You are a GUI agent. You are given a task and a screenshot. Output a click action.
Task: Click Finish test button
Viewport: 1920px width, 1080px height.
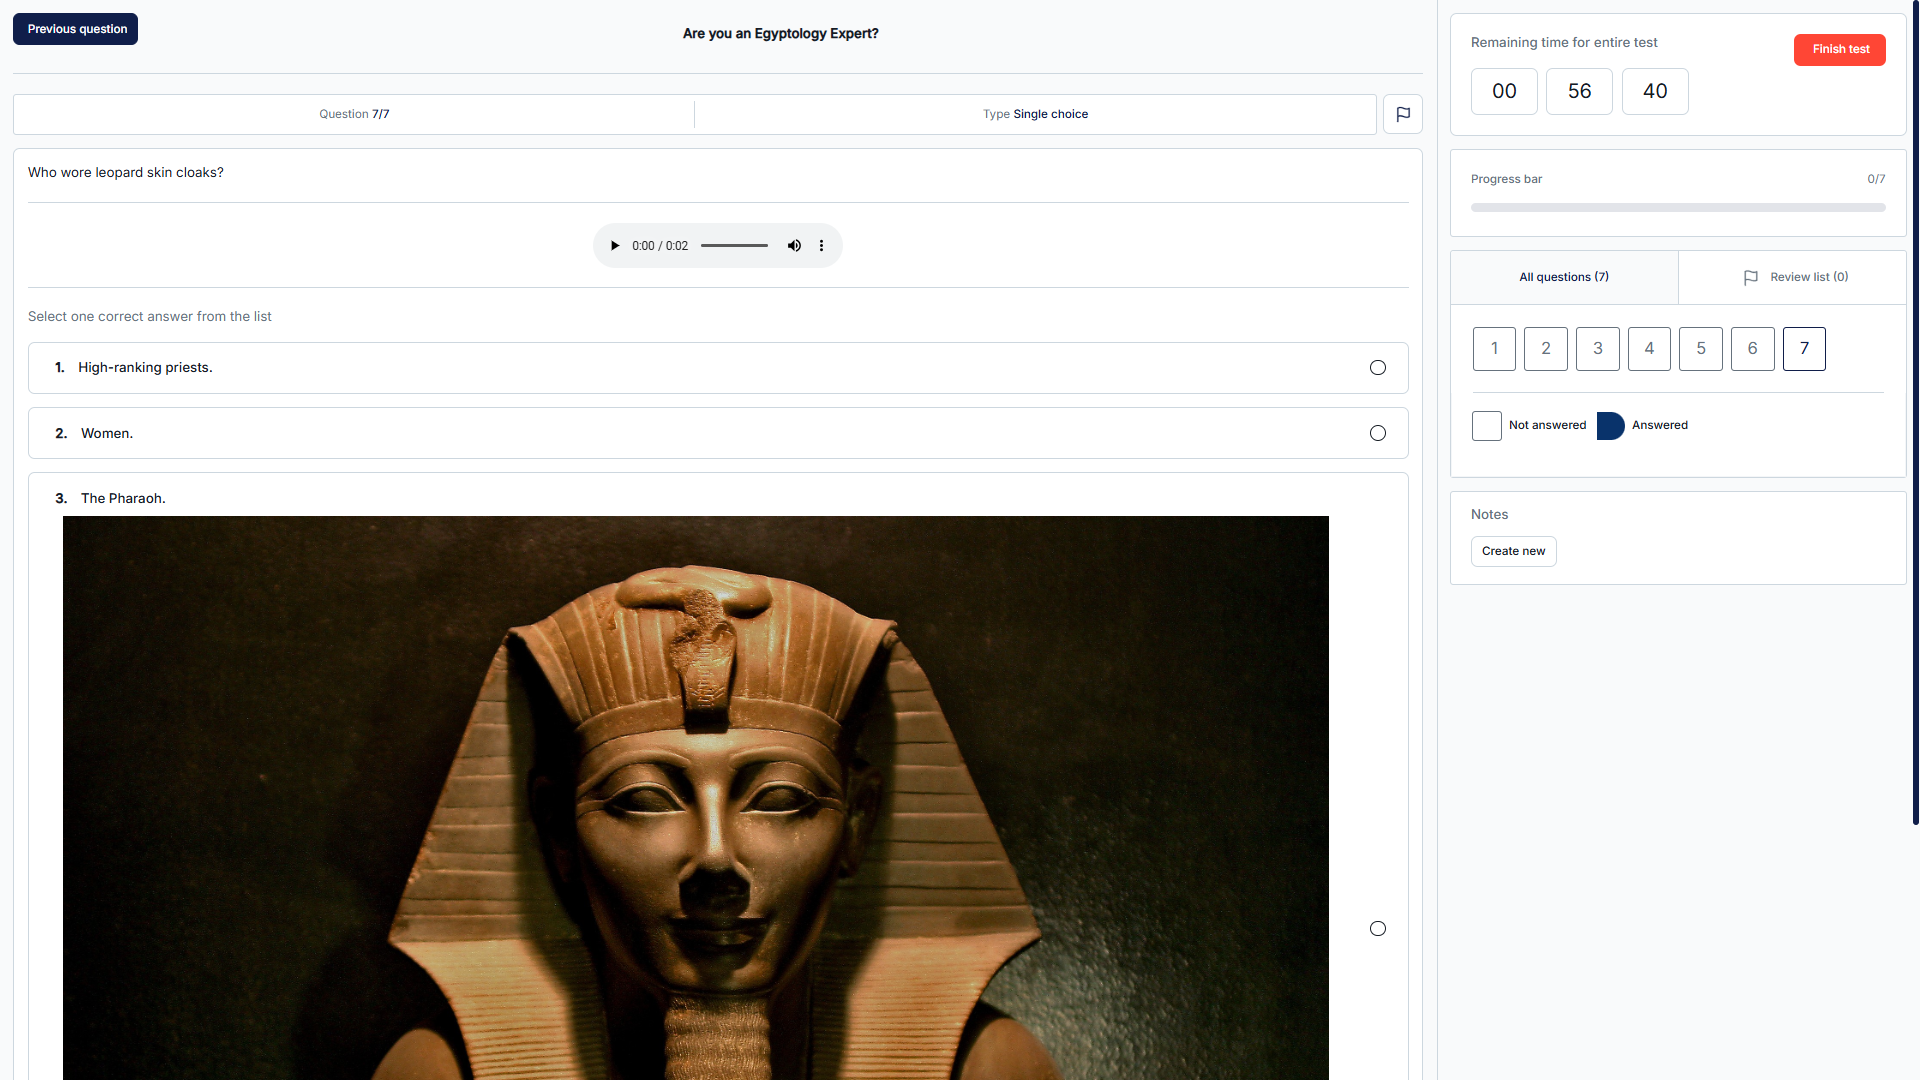coord(1839,49)
